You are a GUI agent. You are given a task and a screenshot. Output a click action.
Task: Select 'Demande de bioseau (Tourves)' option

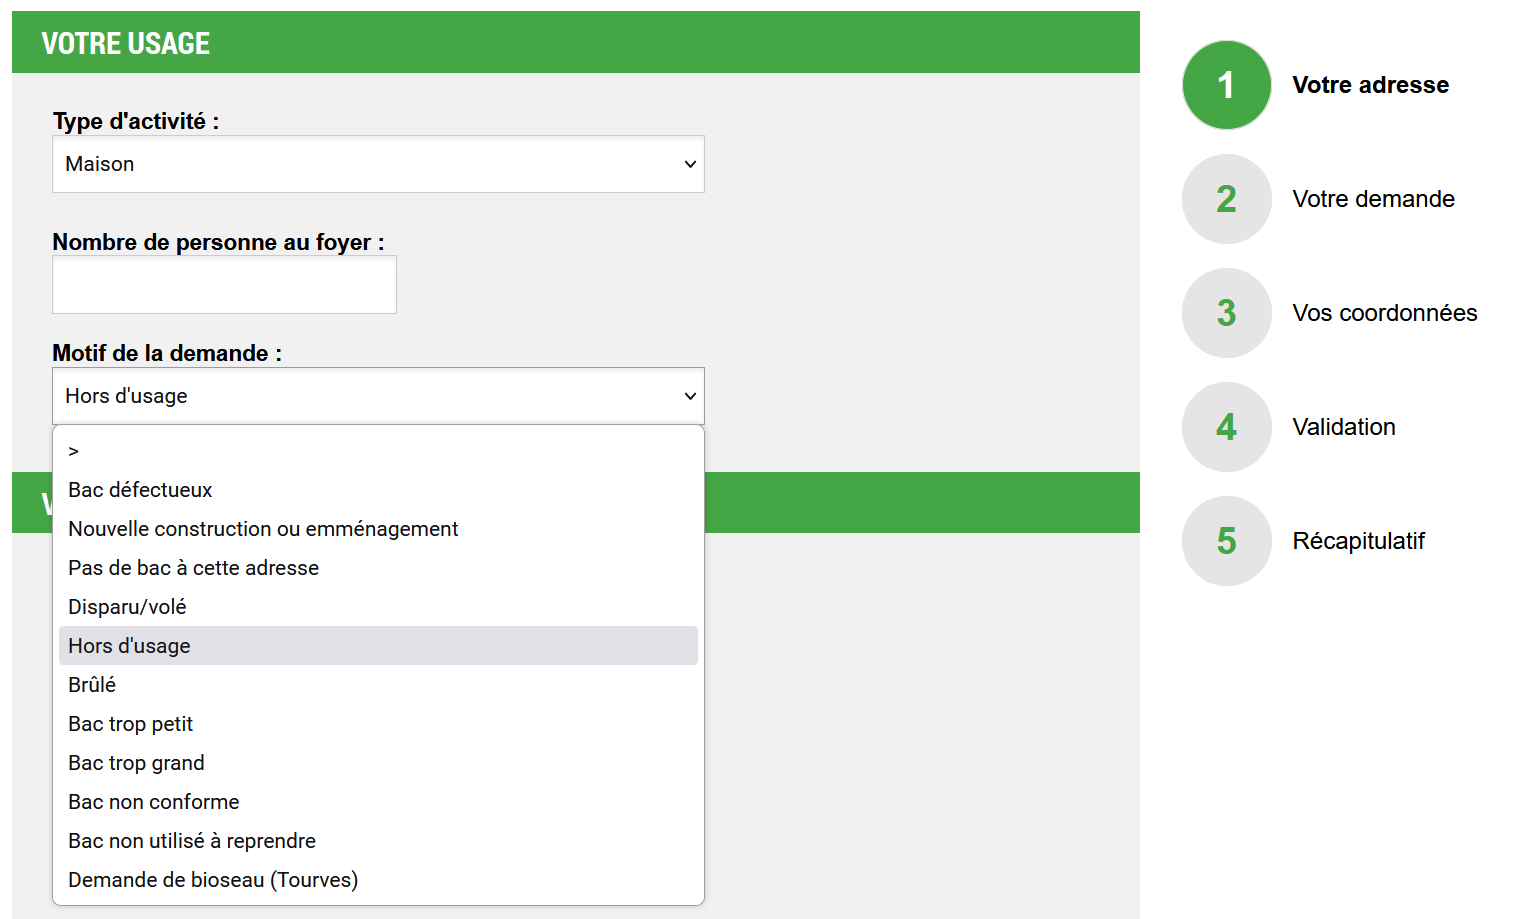(x=213, y=880)
